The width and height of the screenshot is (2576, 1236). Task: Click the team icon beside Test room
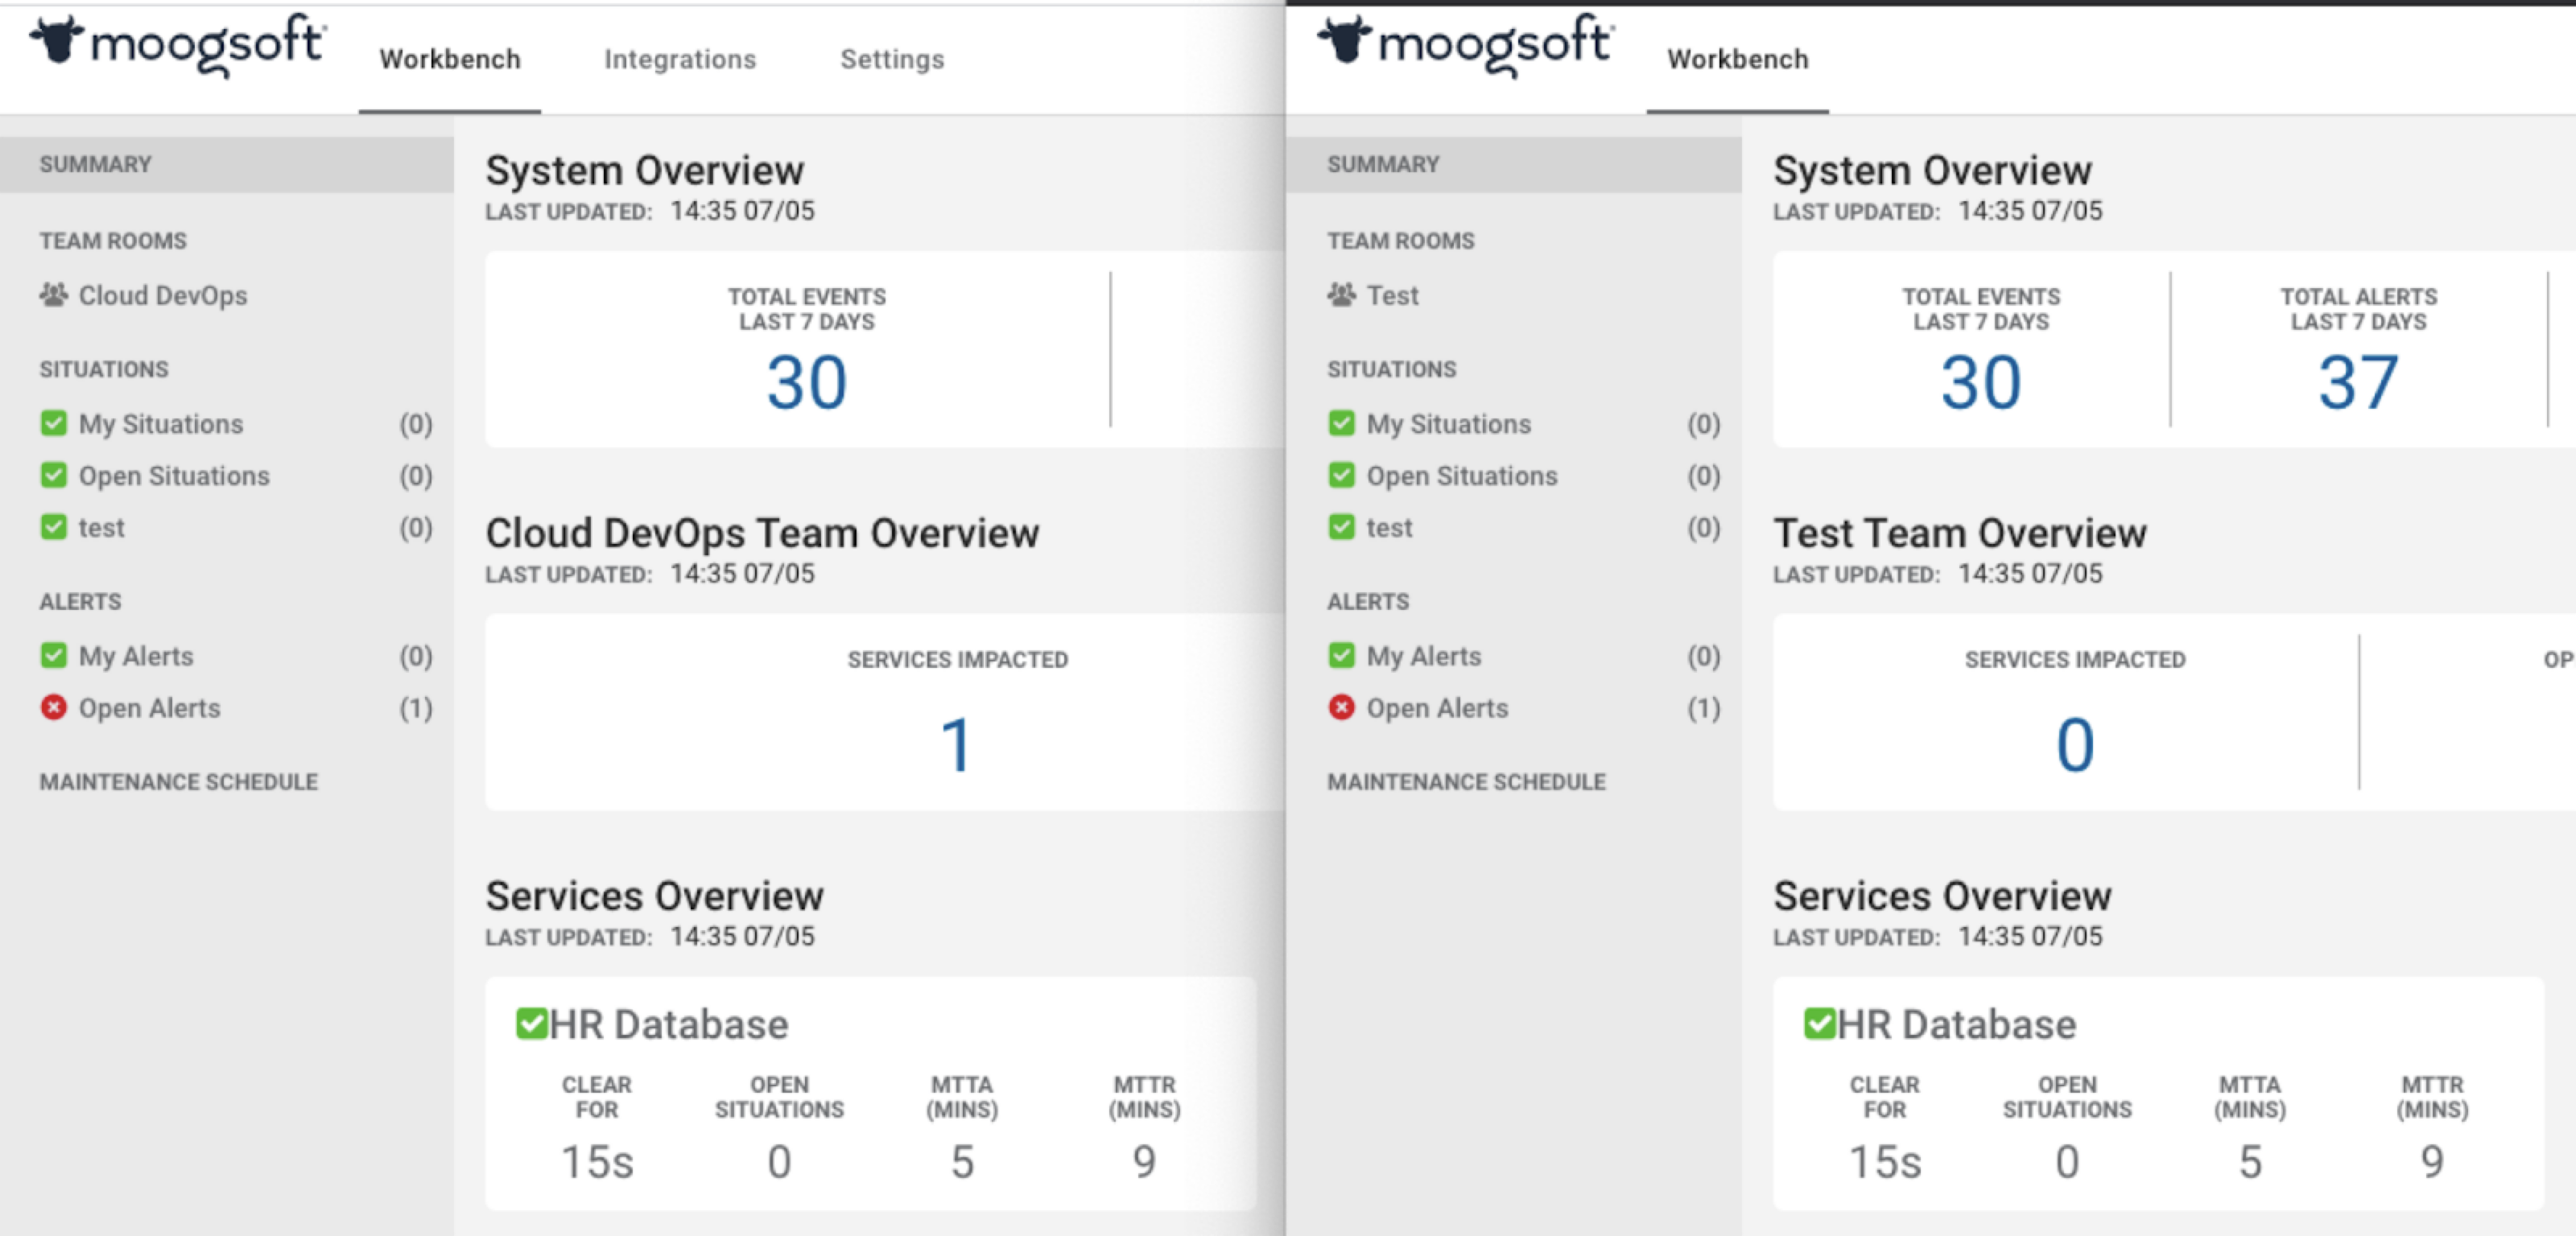[x=1342, y=295]
